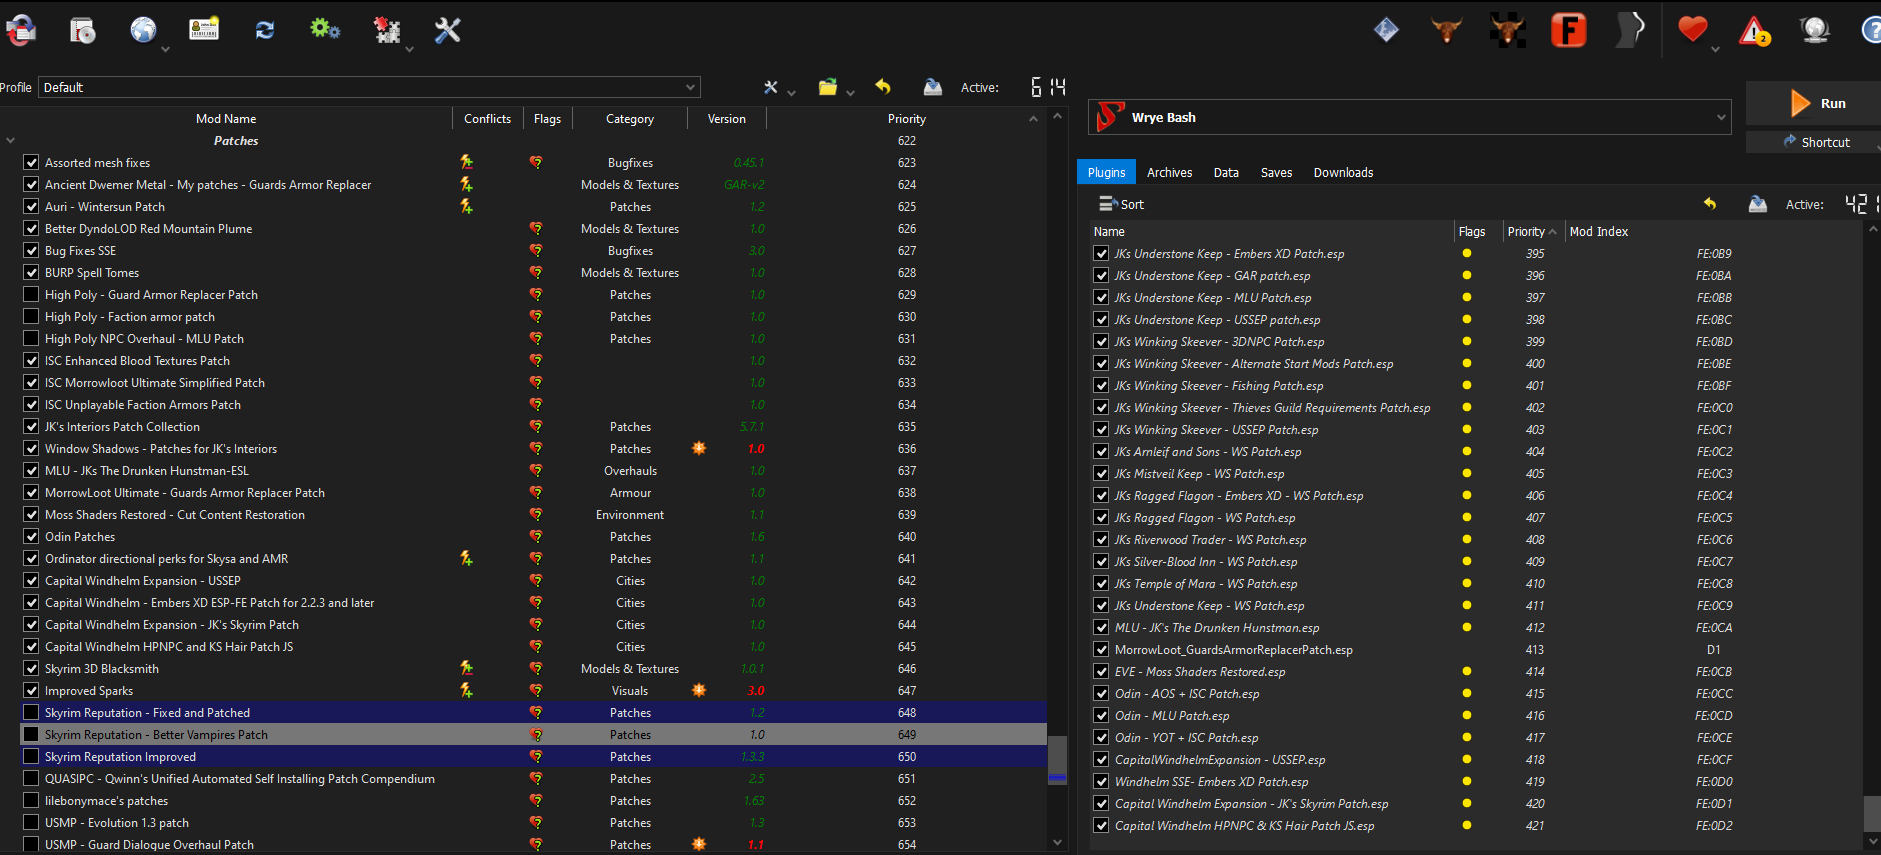This screenshot has height=855, width=1881.
Task: Switch to the Archives tab
Action: click(x=1169, y=172)
